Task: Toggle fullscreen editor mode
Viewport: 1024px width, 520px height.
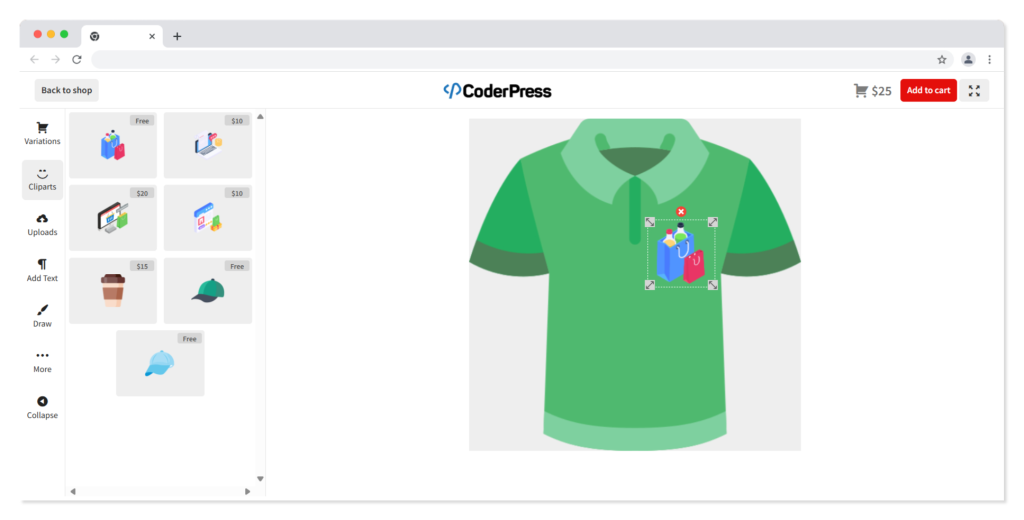Action: click(x=974, y=90)
